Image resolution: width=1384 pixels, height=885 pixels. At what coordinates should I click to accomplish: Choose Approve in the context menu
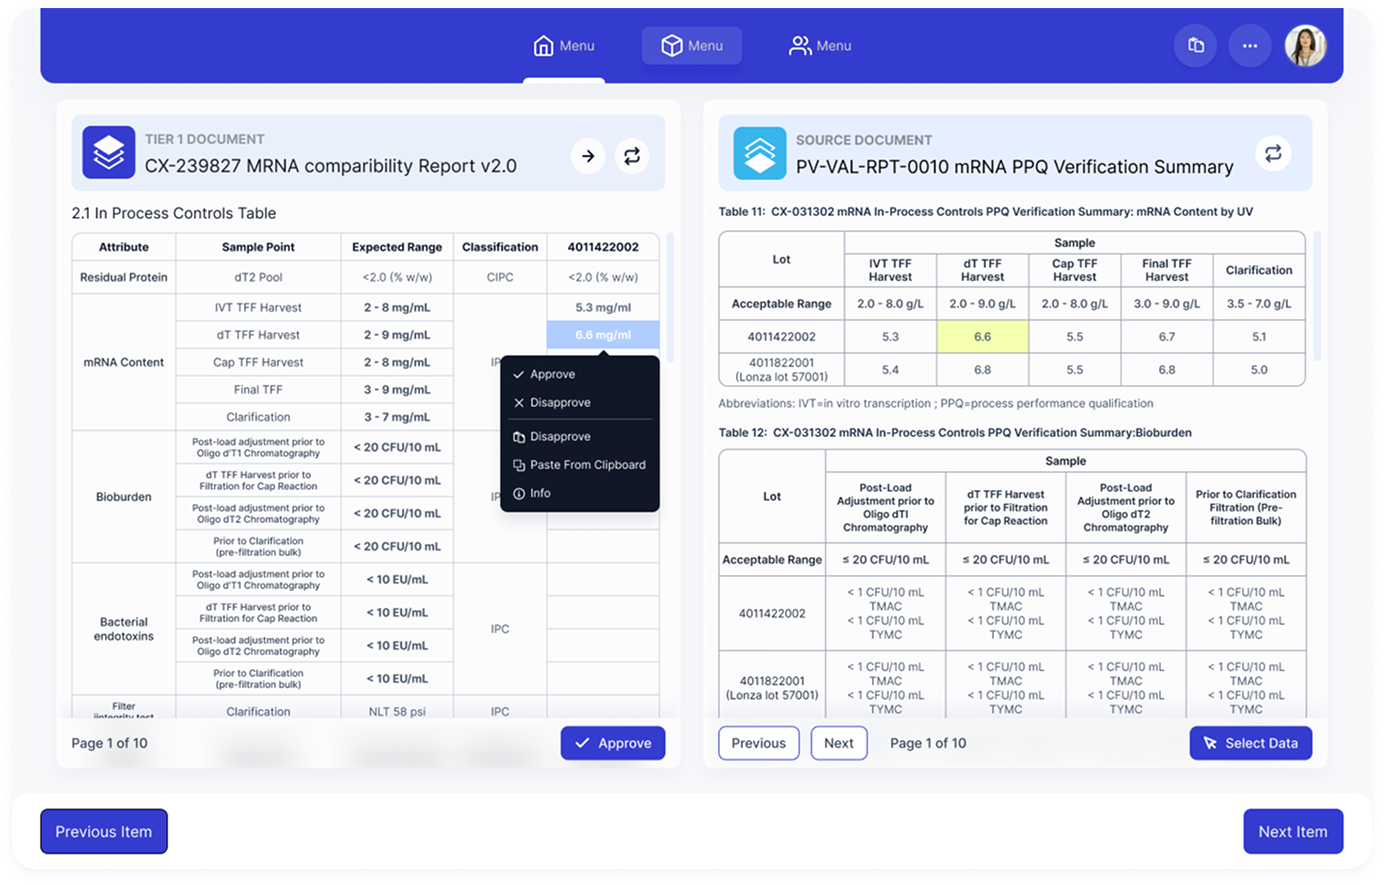[x=552, y=374]
